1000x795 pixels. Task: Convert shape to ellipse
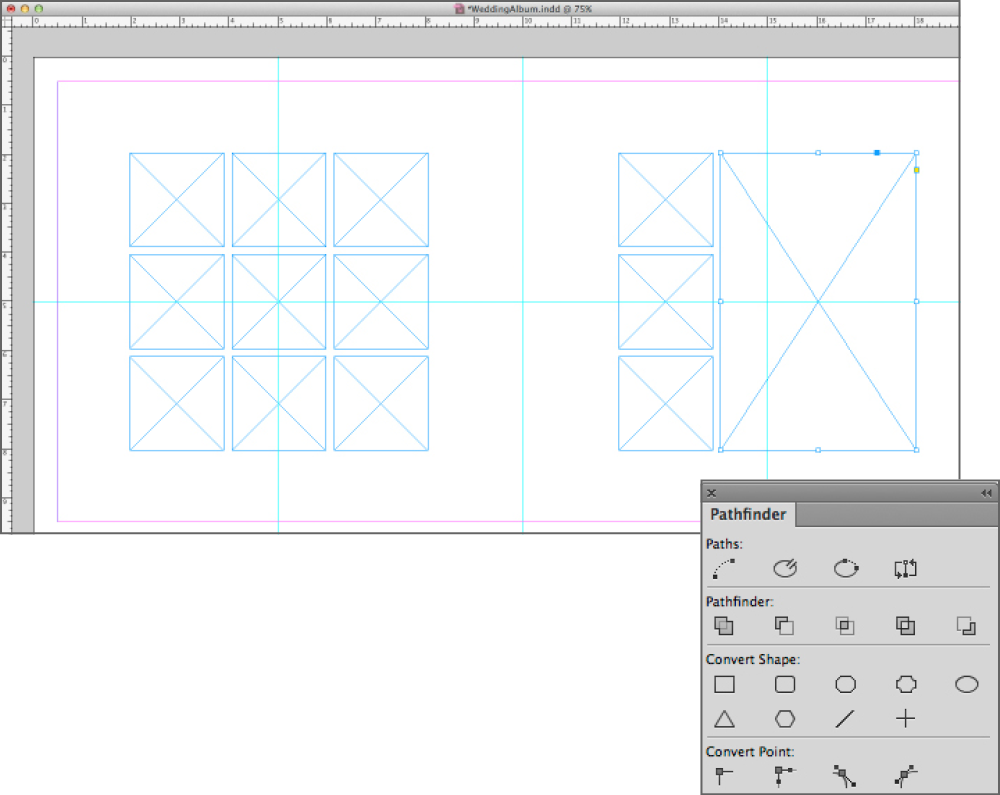[967, 684]
